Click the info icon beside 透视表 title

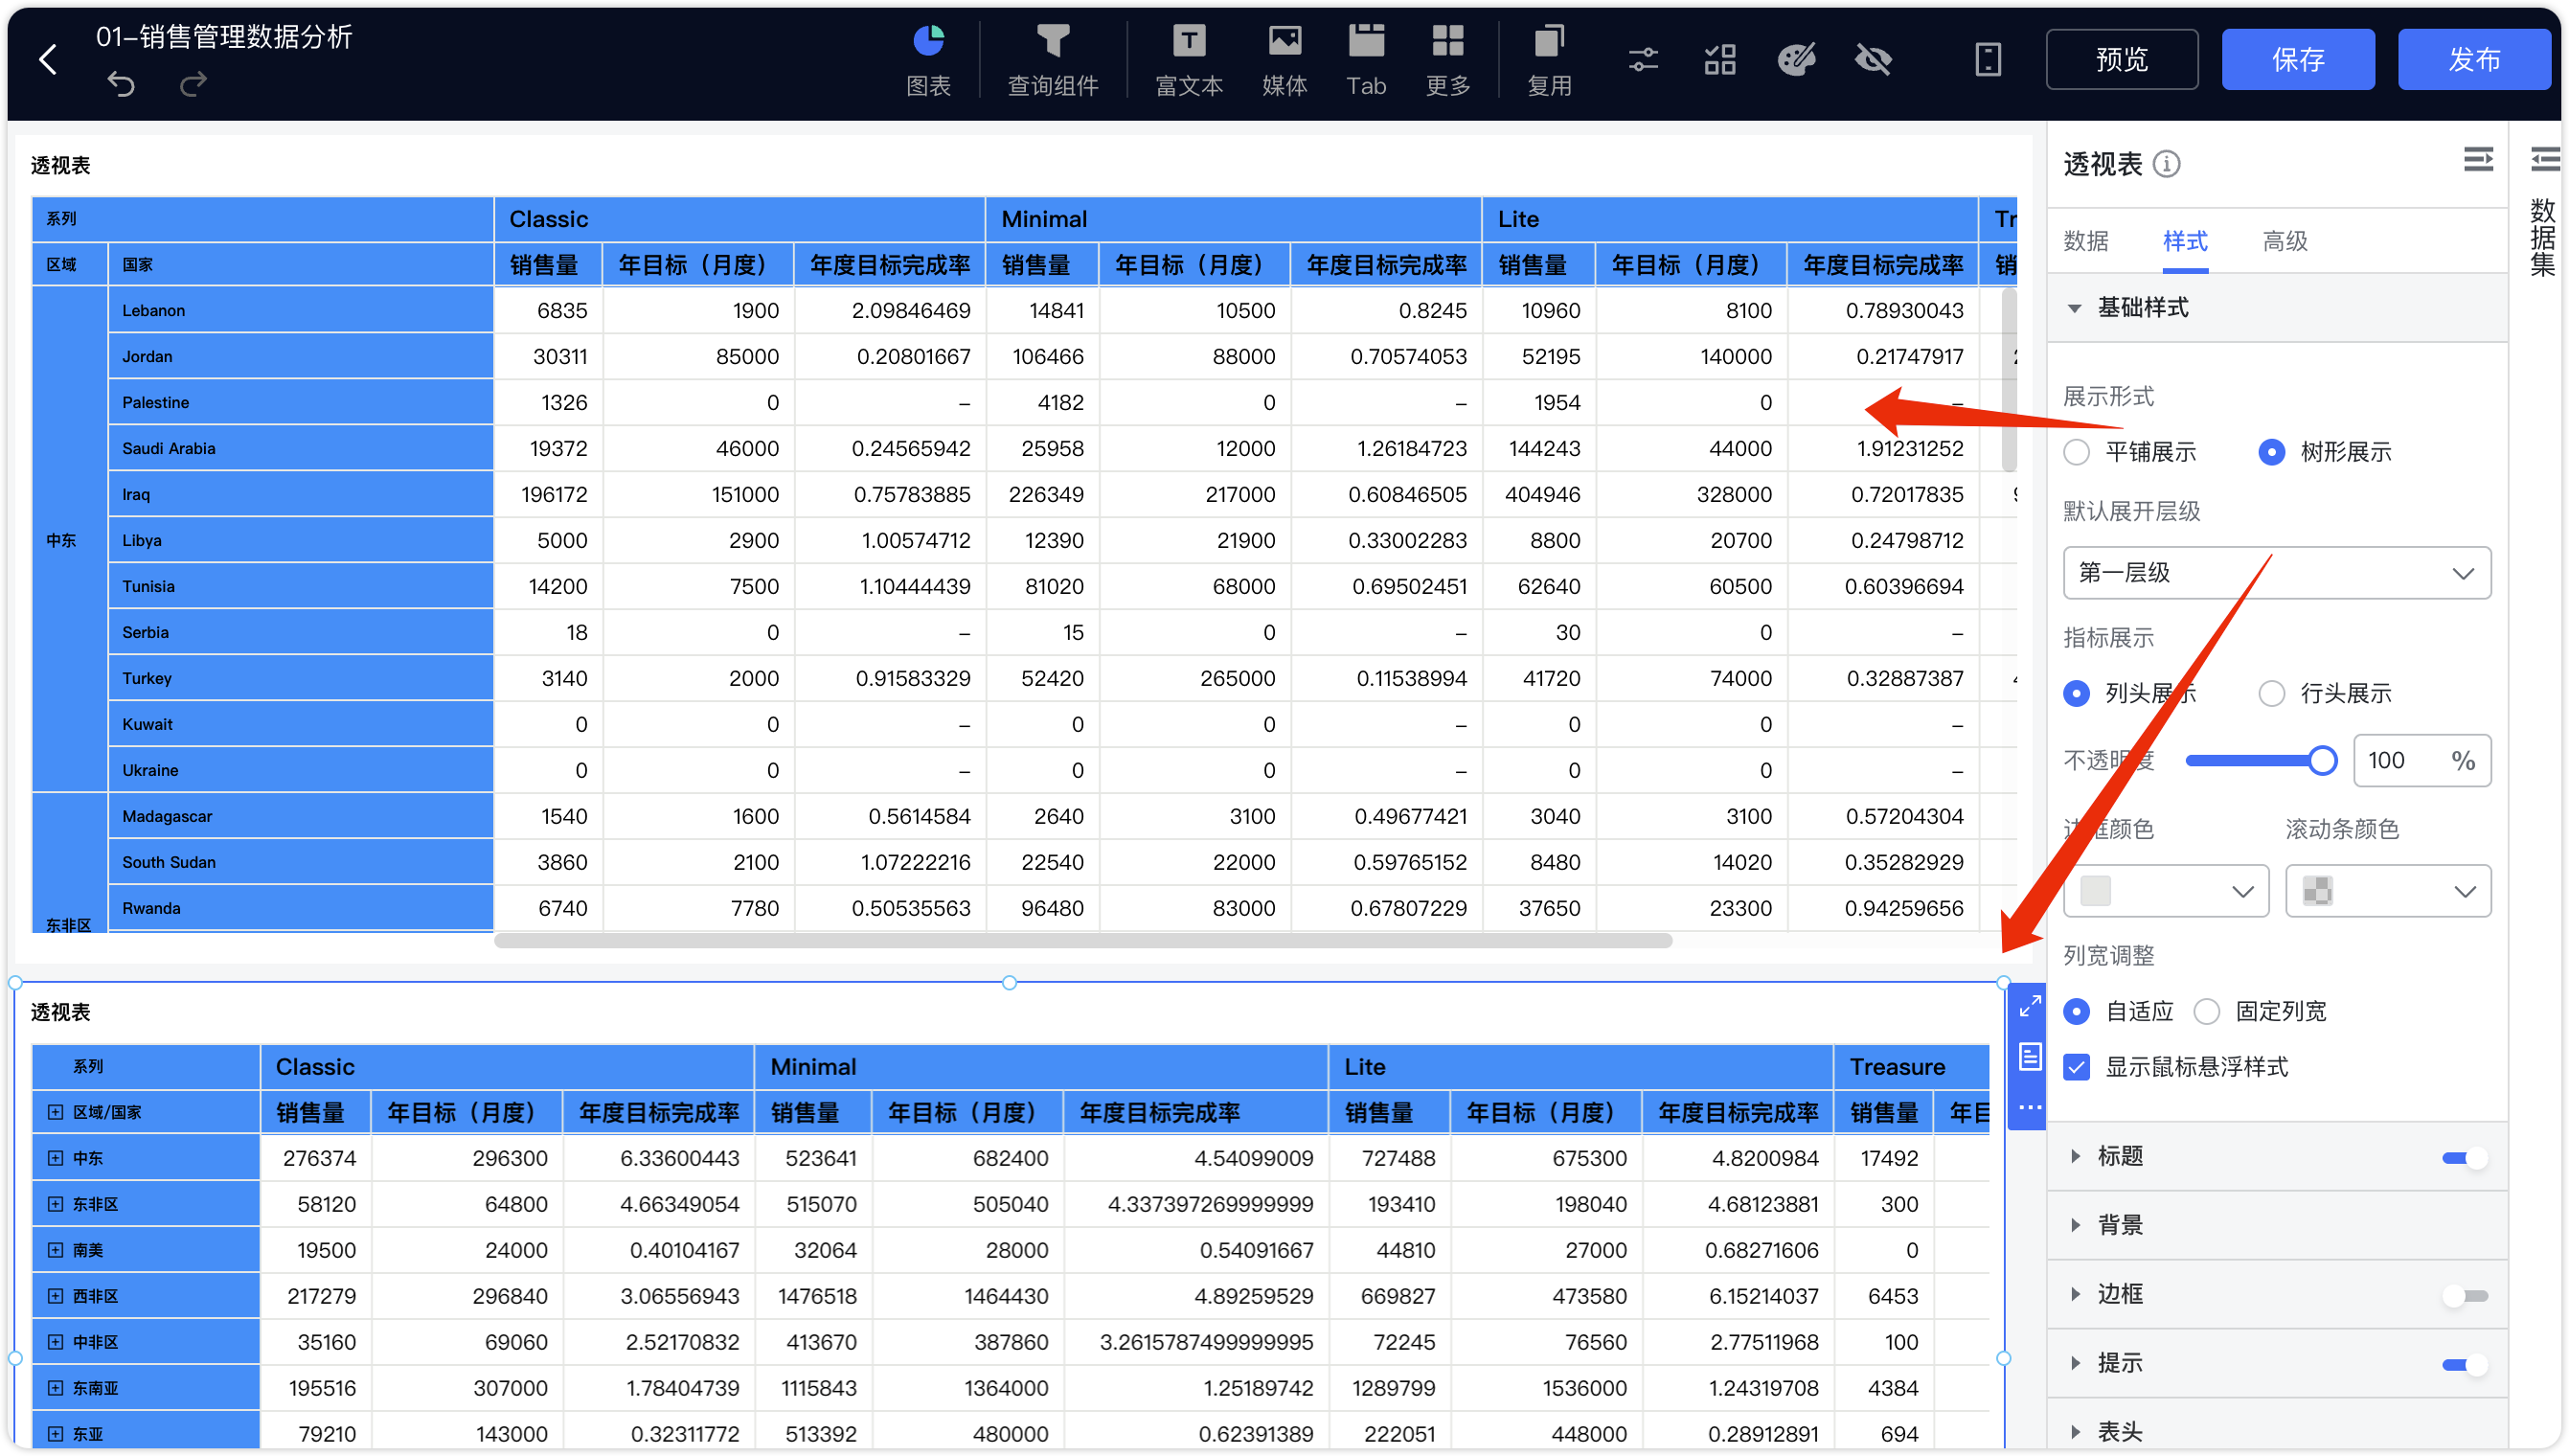2166,164
